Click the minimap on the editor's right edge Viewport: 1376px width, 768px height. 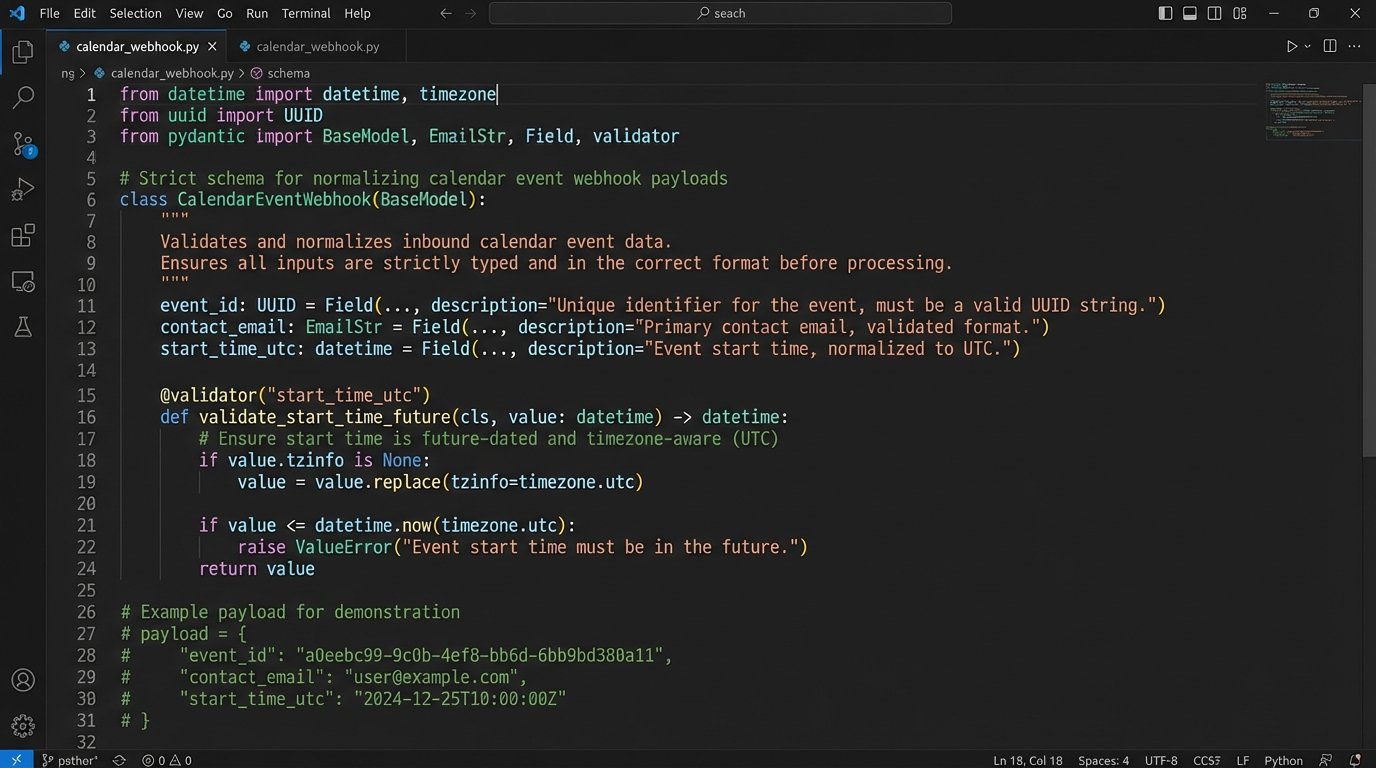[1310, 110]
